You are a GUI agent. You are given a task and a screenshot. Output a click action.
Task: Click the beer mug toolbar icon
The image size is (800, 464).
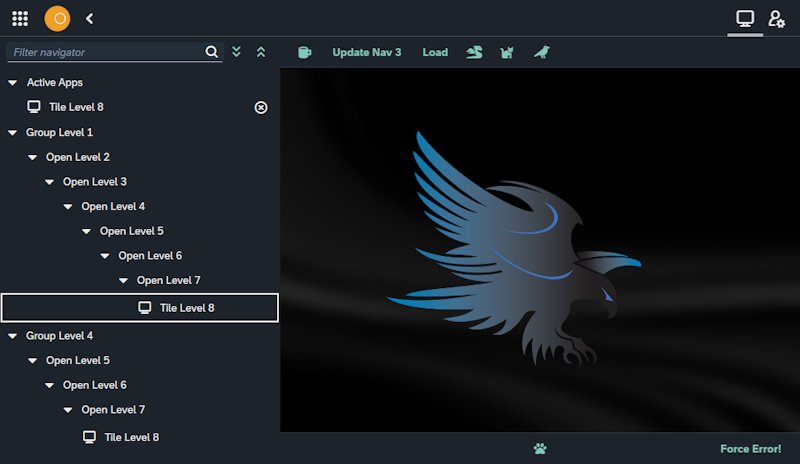pyautogui.click(x=305, y=52)
